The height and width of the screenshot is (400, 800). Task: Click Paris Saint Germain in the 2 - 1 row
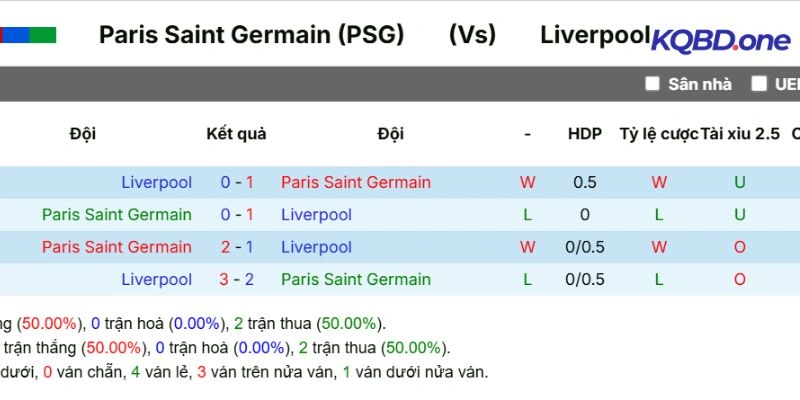pyautogui.click(x=116, y=247)
